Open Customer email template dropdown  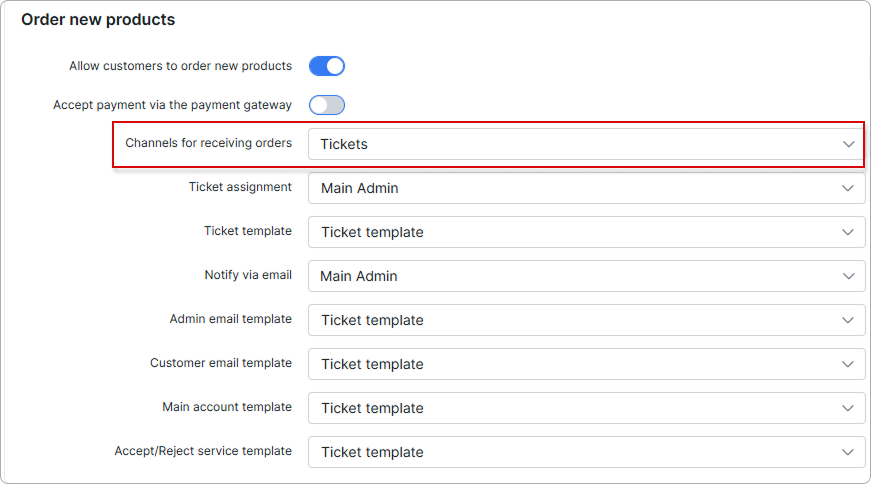[x=587, y=364]
